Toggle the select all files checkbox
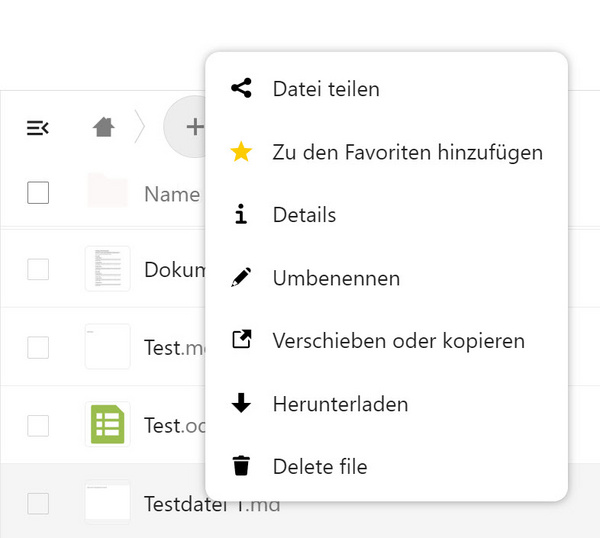 coord(38,193)
